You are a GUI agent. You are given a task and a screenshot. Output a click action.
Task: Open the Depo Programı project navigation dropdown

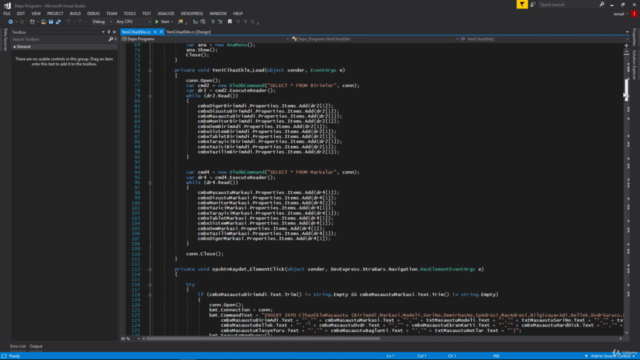pyautogui.click(x=206, y=39)
